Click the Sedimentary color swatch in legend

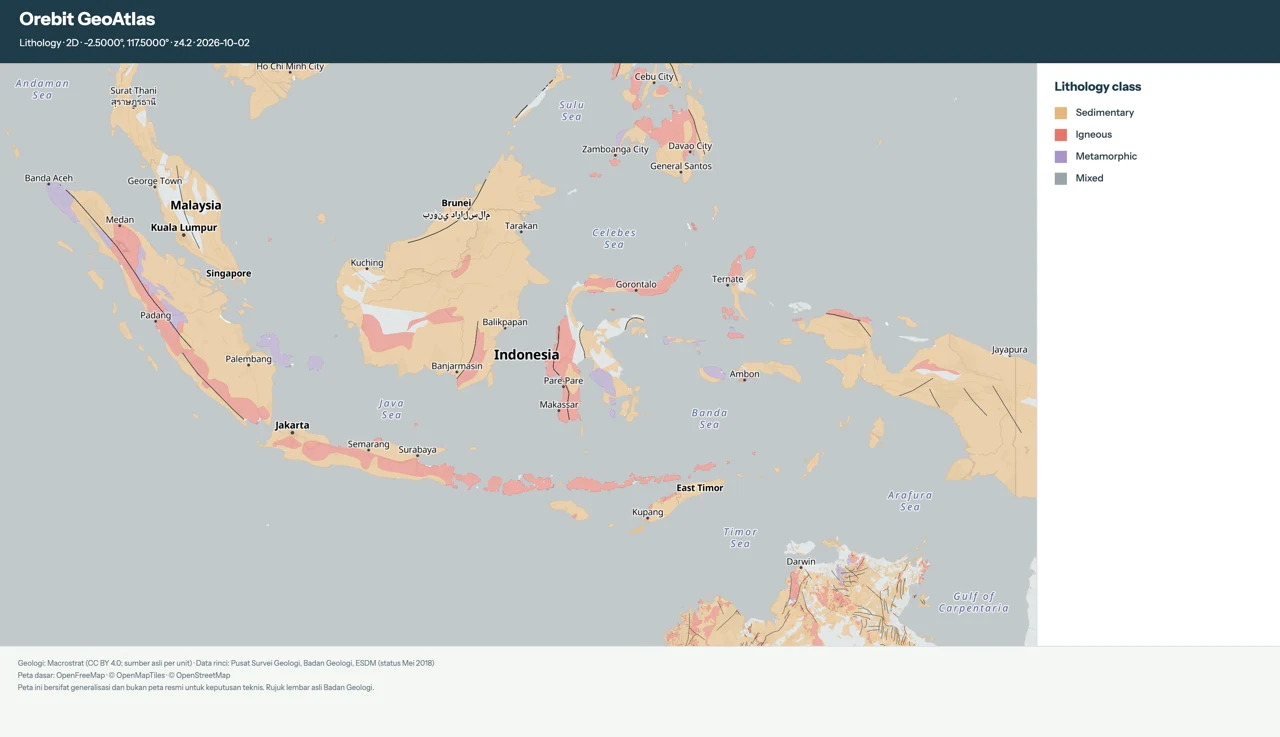(x=1061, y=113)
